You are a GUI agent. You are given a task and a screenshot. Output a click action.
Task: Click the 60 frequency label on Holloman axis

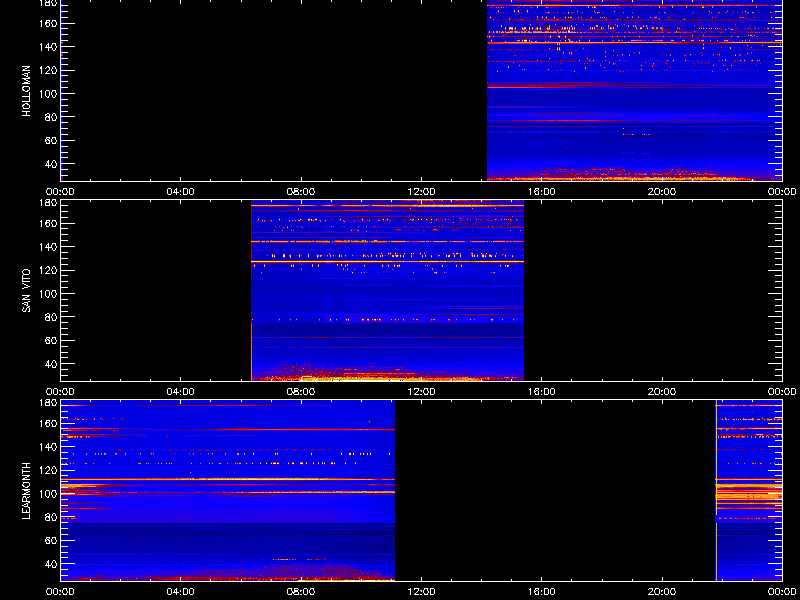click(53, 140)
